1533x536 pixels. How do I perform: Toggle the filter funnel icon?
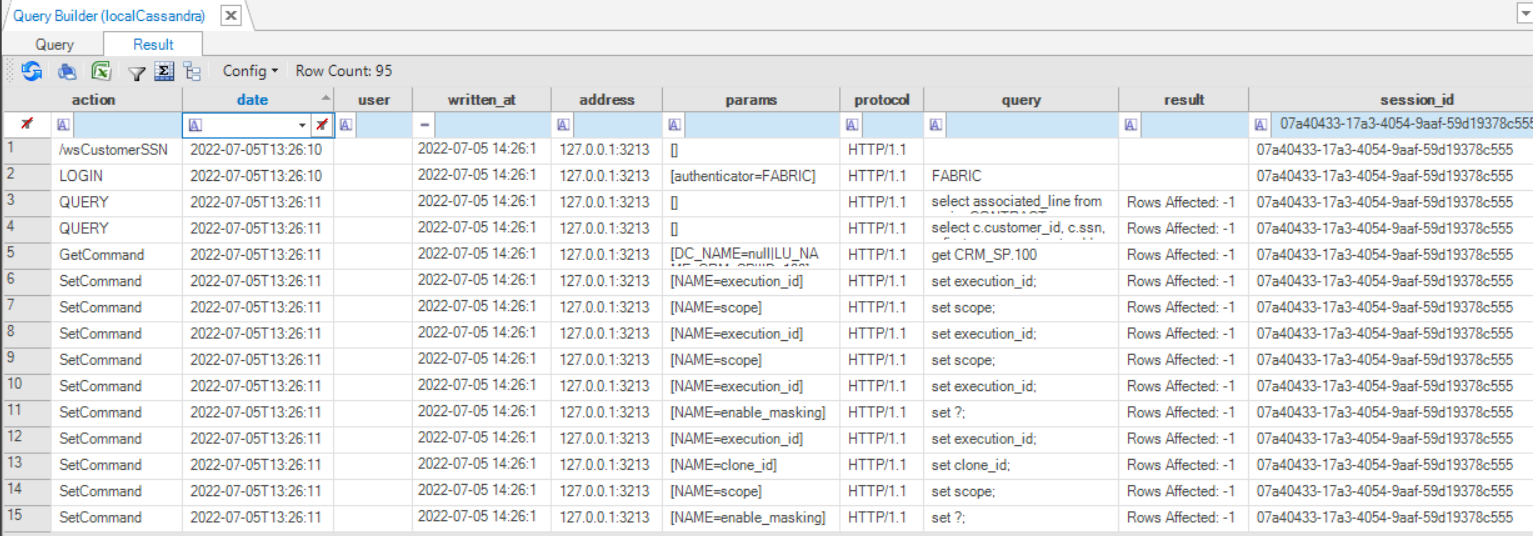click(x=137, y=72)
